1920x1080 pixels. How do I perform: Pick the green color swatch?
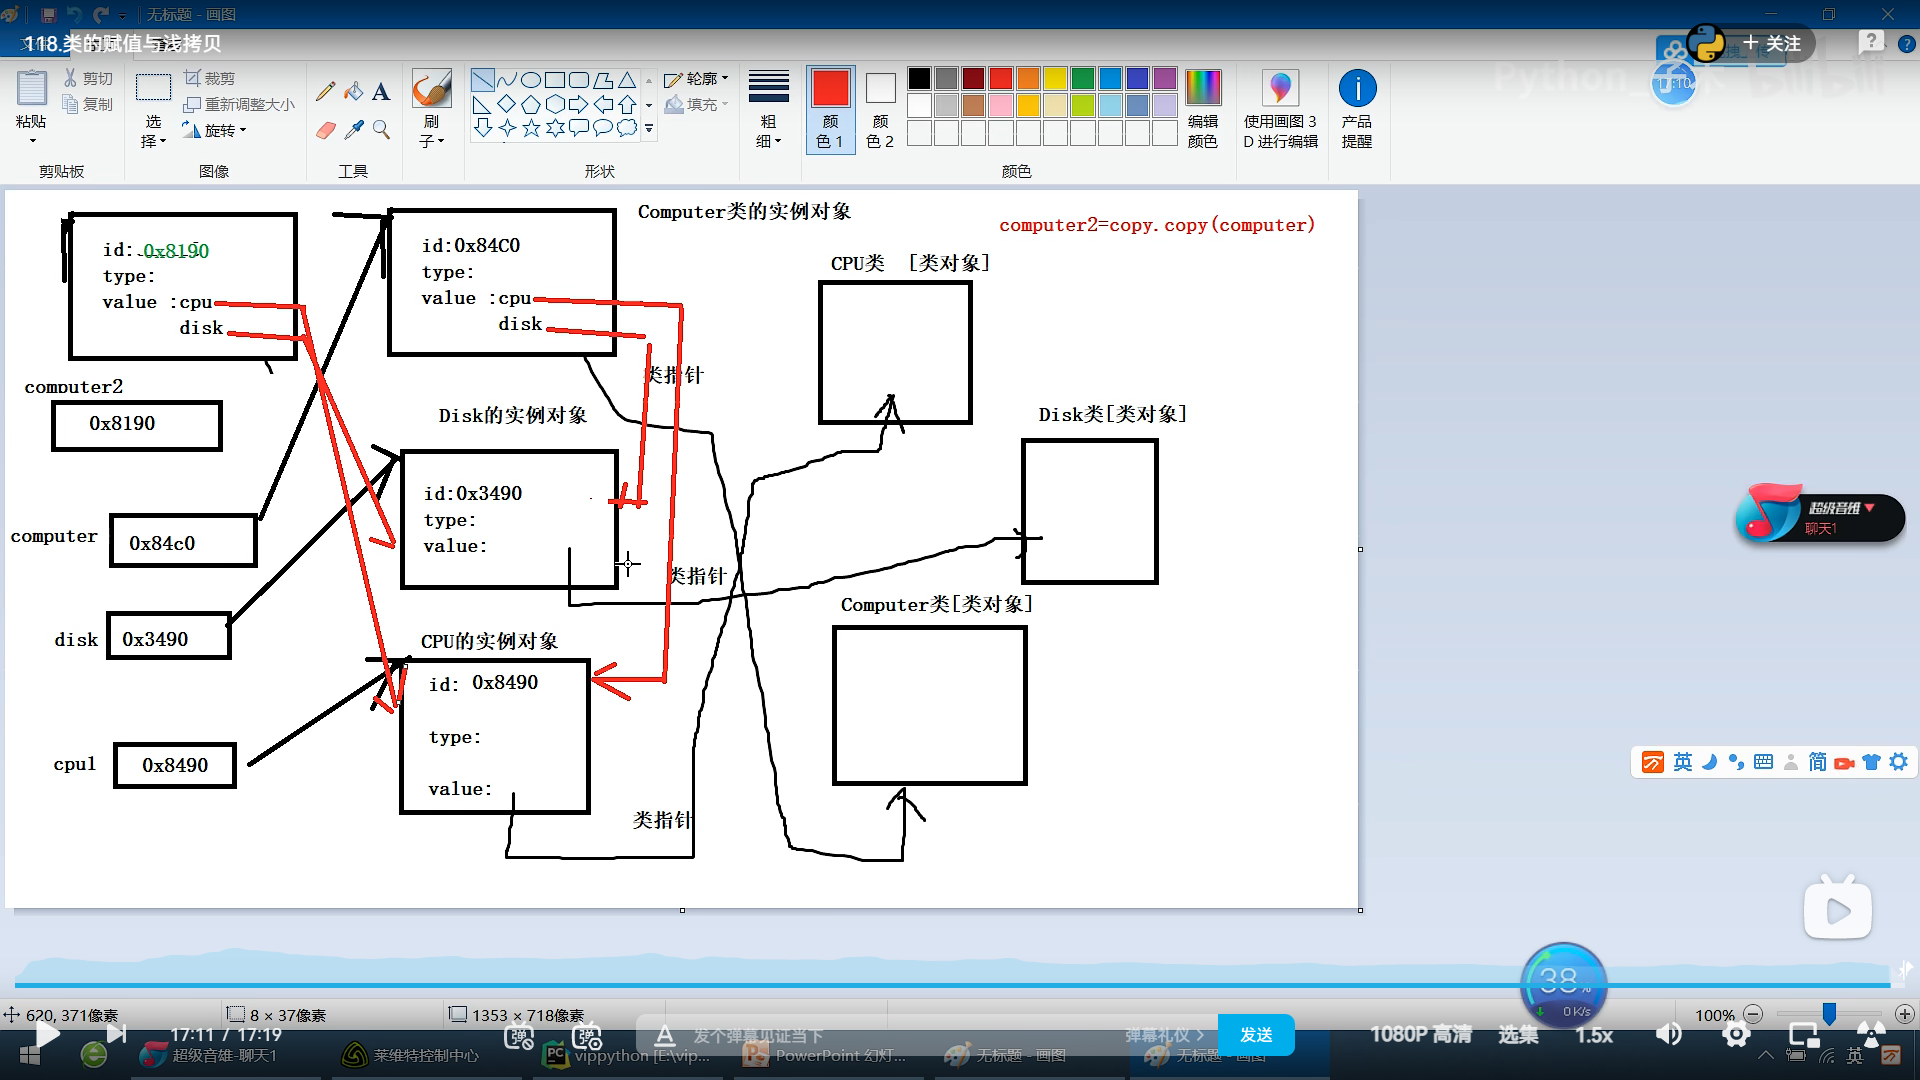1082,79
